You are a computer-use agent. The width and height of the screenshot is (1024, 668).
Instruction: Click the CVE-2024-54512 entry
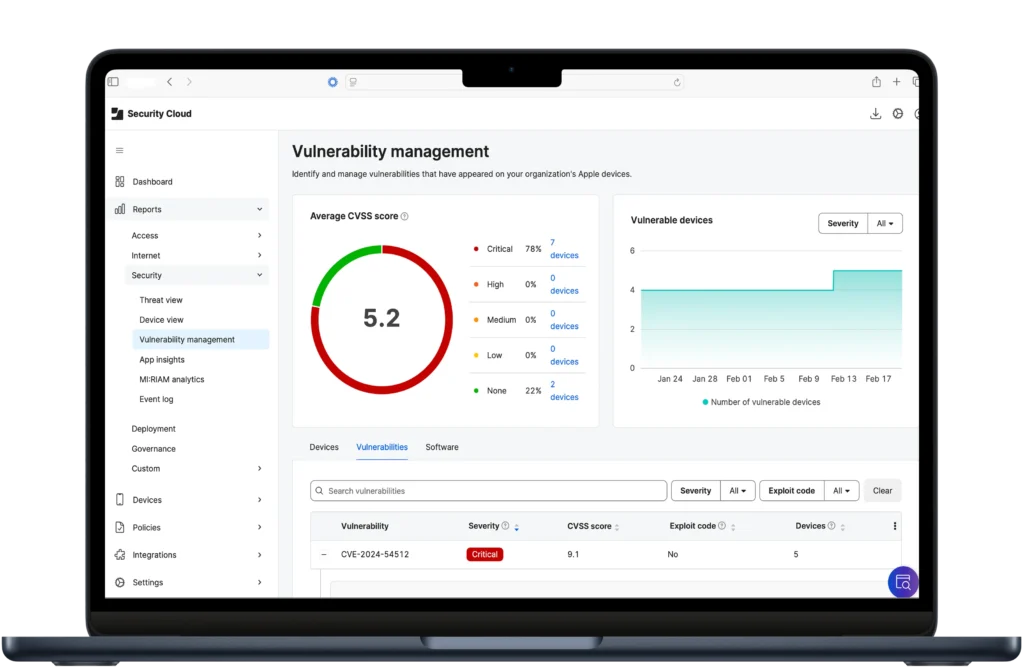coord(375,554)
